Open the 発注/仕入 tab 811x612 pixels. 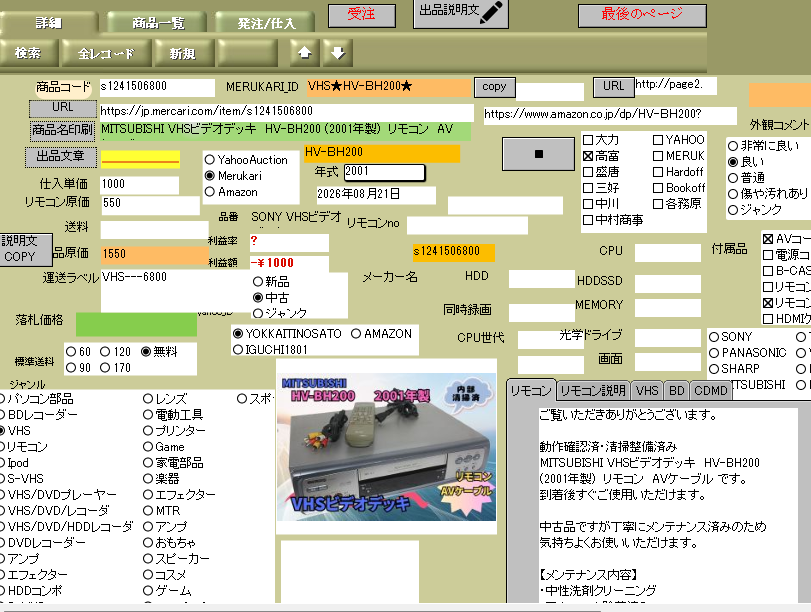(x=265, y=23)
